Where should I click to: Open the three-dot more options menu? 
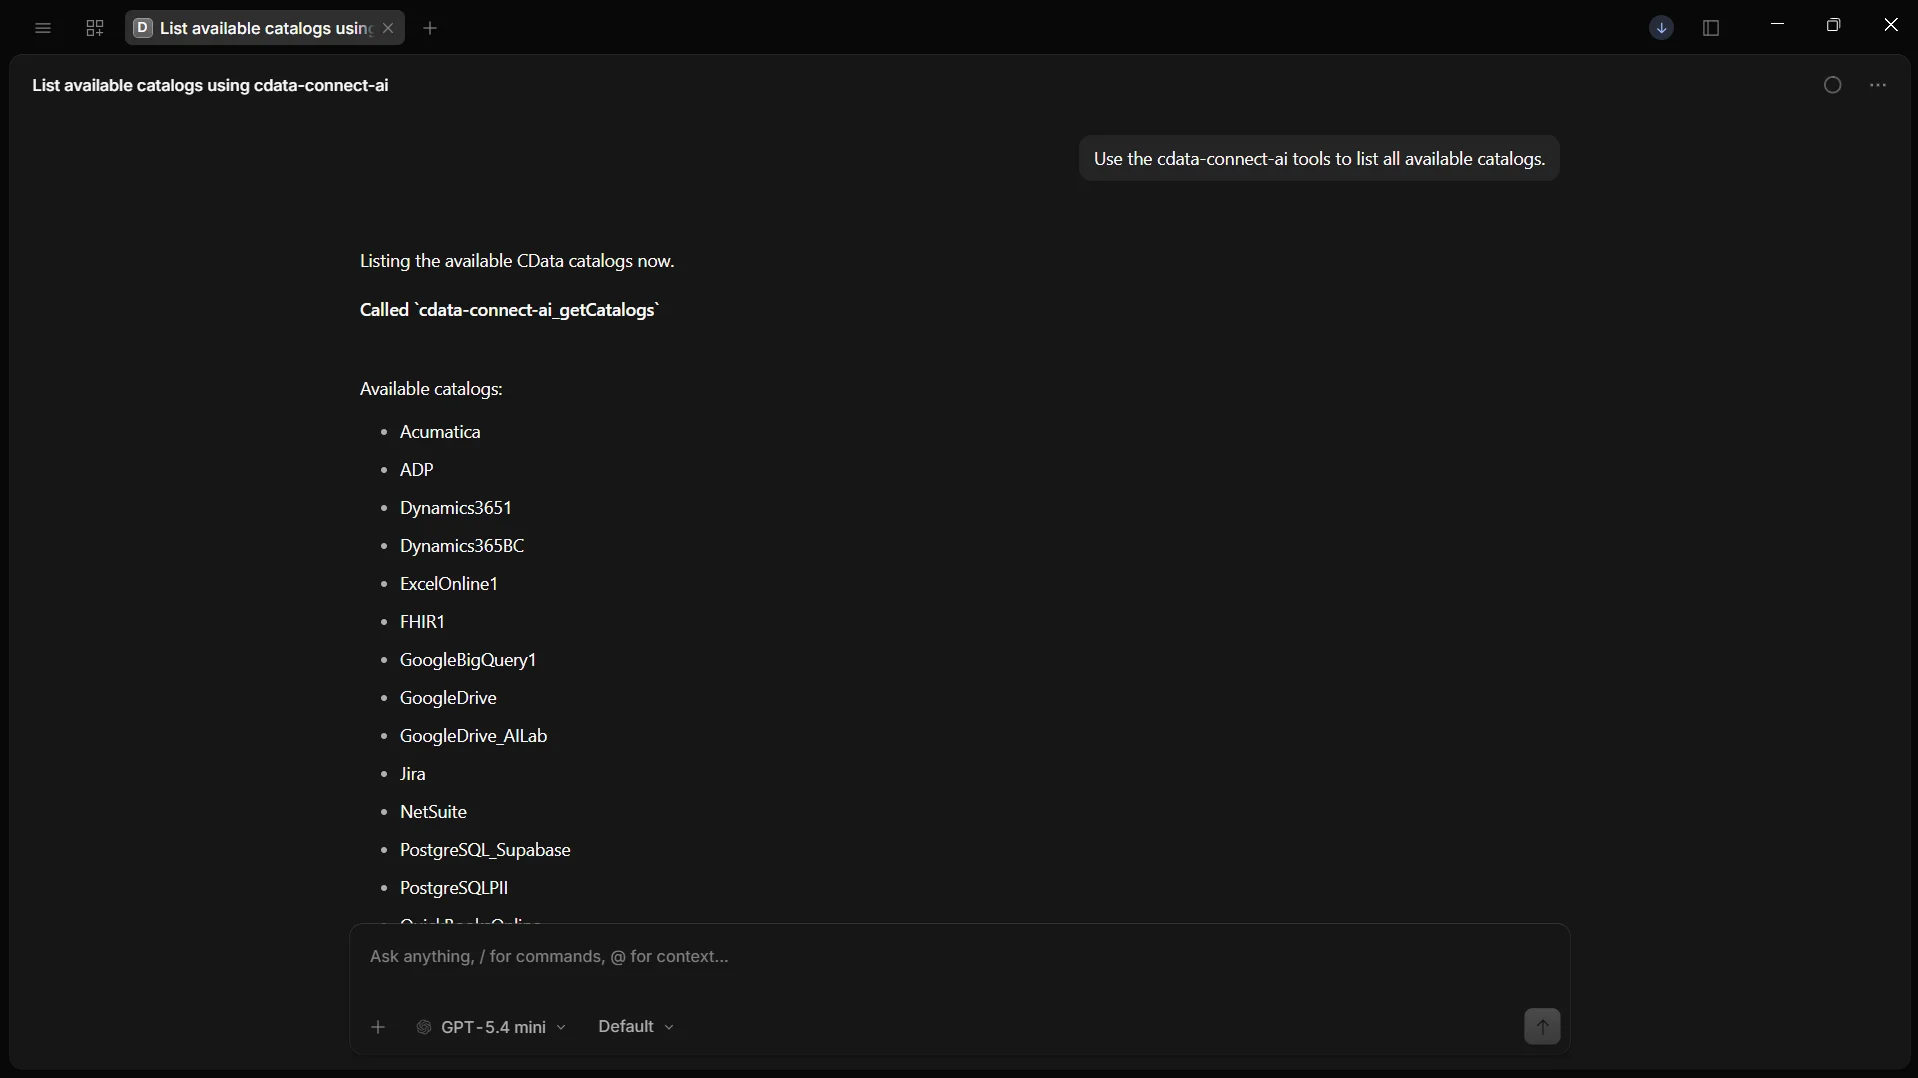(1878, 86)
